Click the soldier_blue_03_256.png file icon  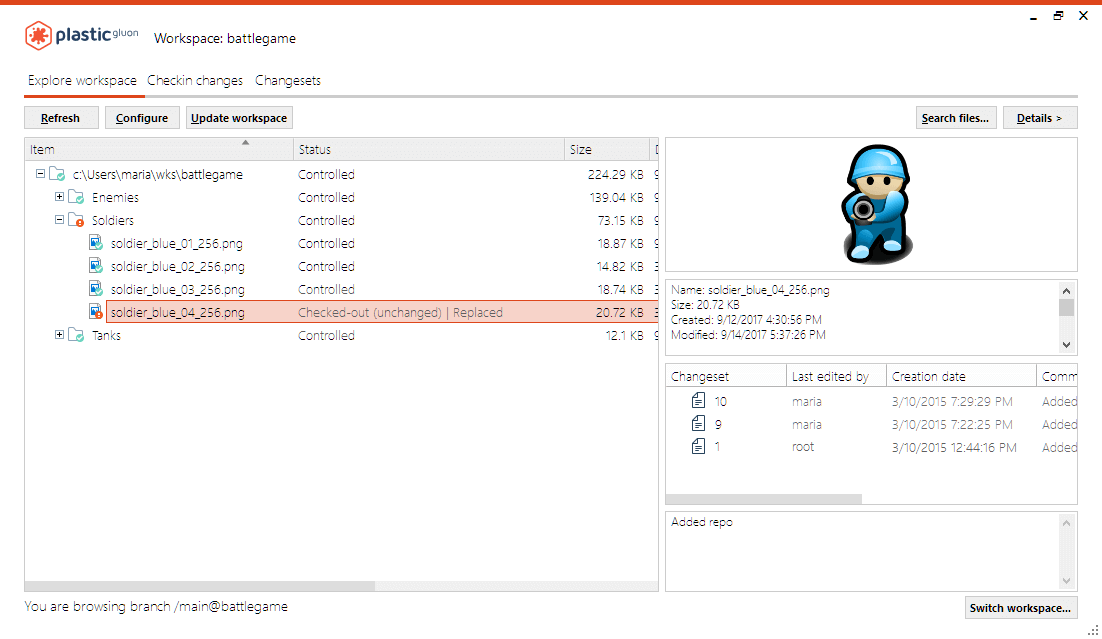[x=96, y=289]
